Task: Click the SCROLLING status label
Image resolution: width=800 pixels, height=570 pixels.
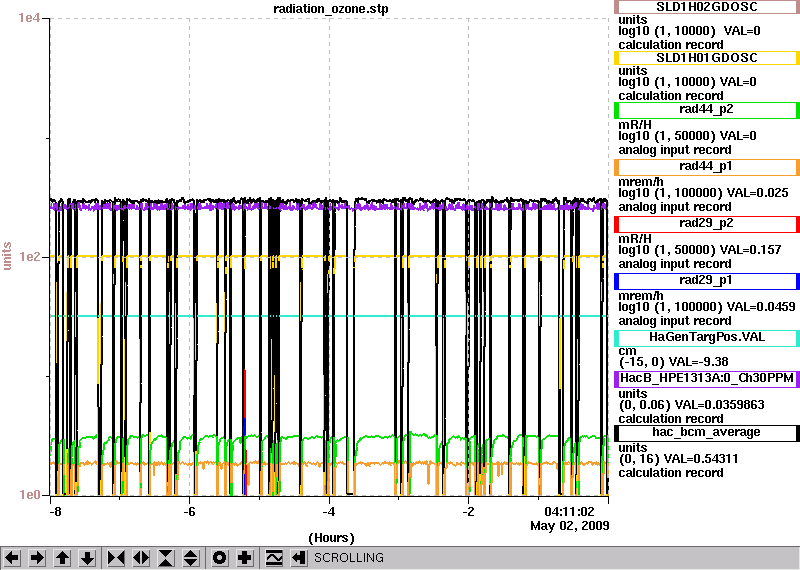Action: (x=349, y=558)
